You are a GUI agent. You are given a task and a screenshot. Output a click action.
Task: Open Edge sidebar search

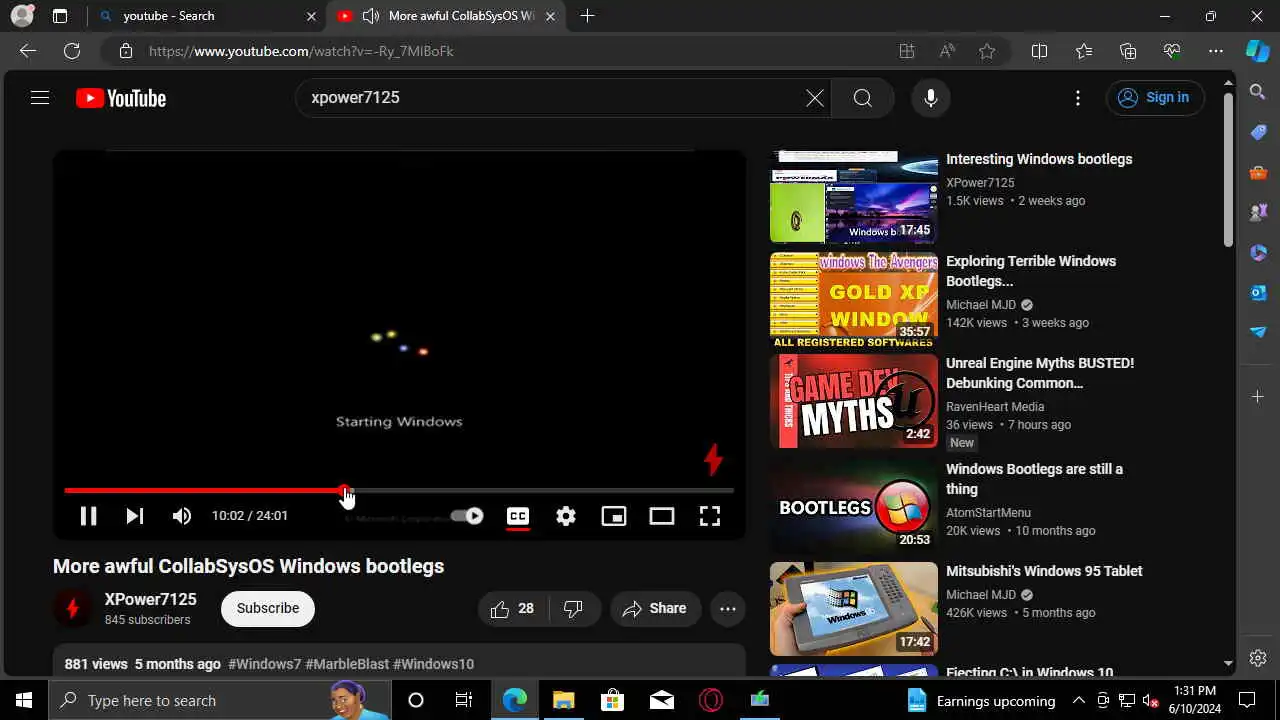coord(1258,92)
